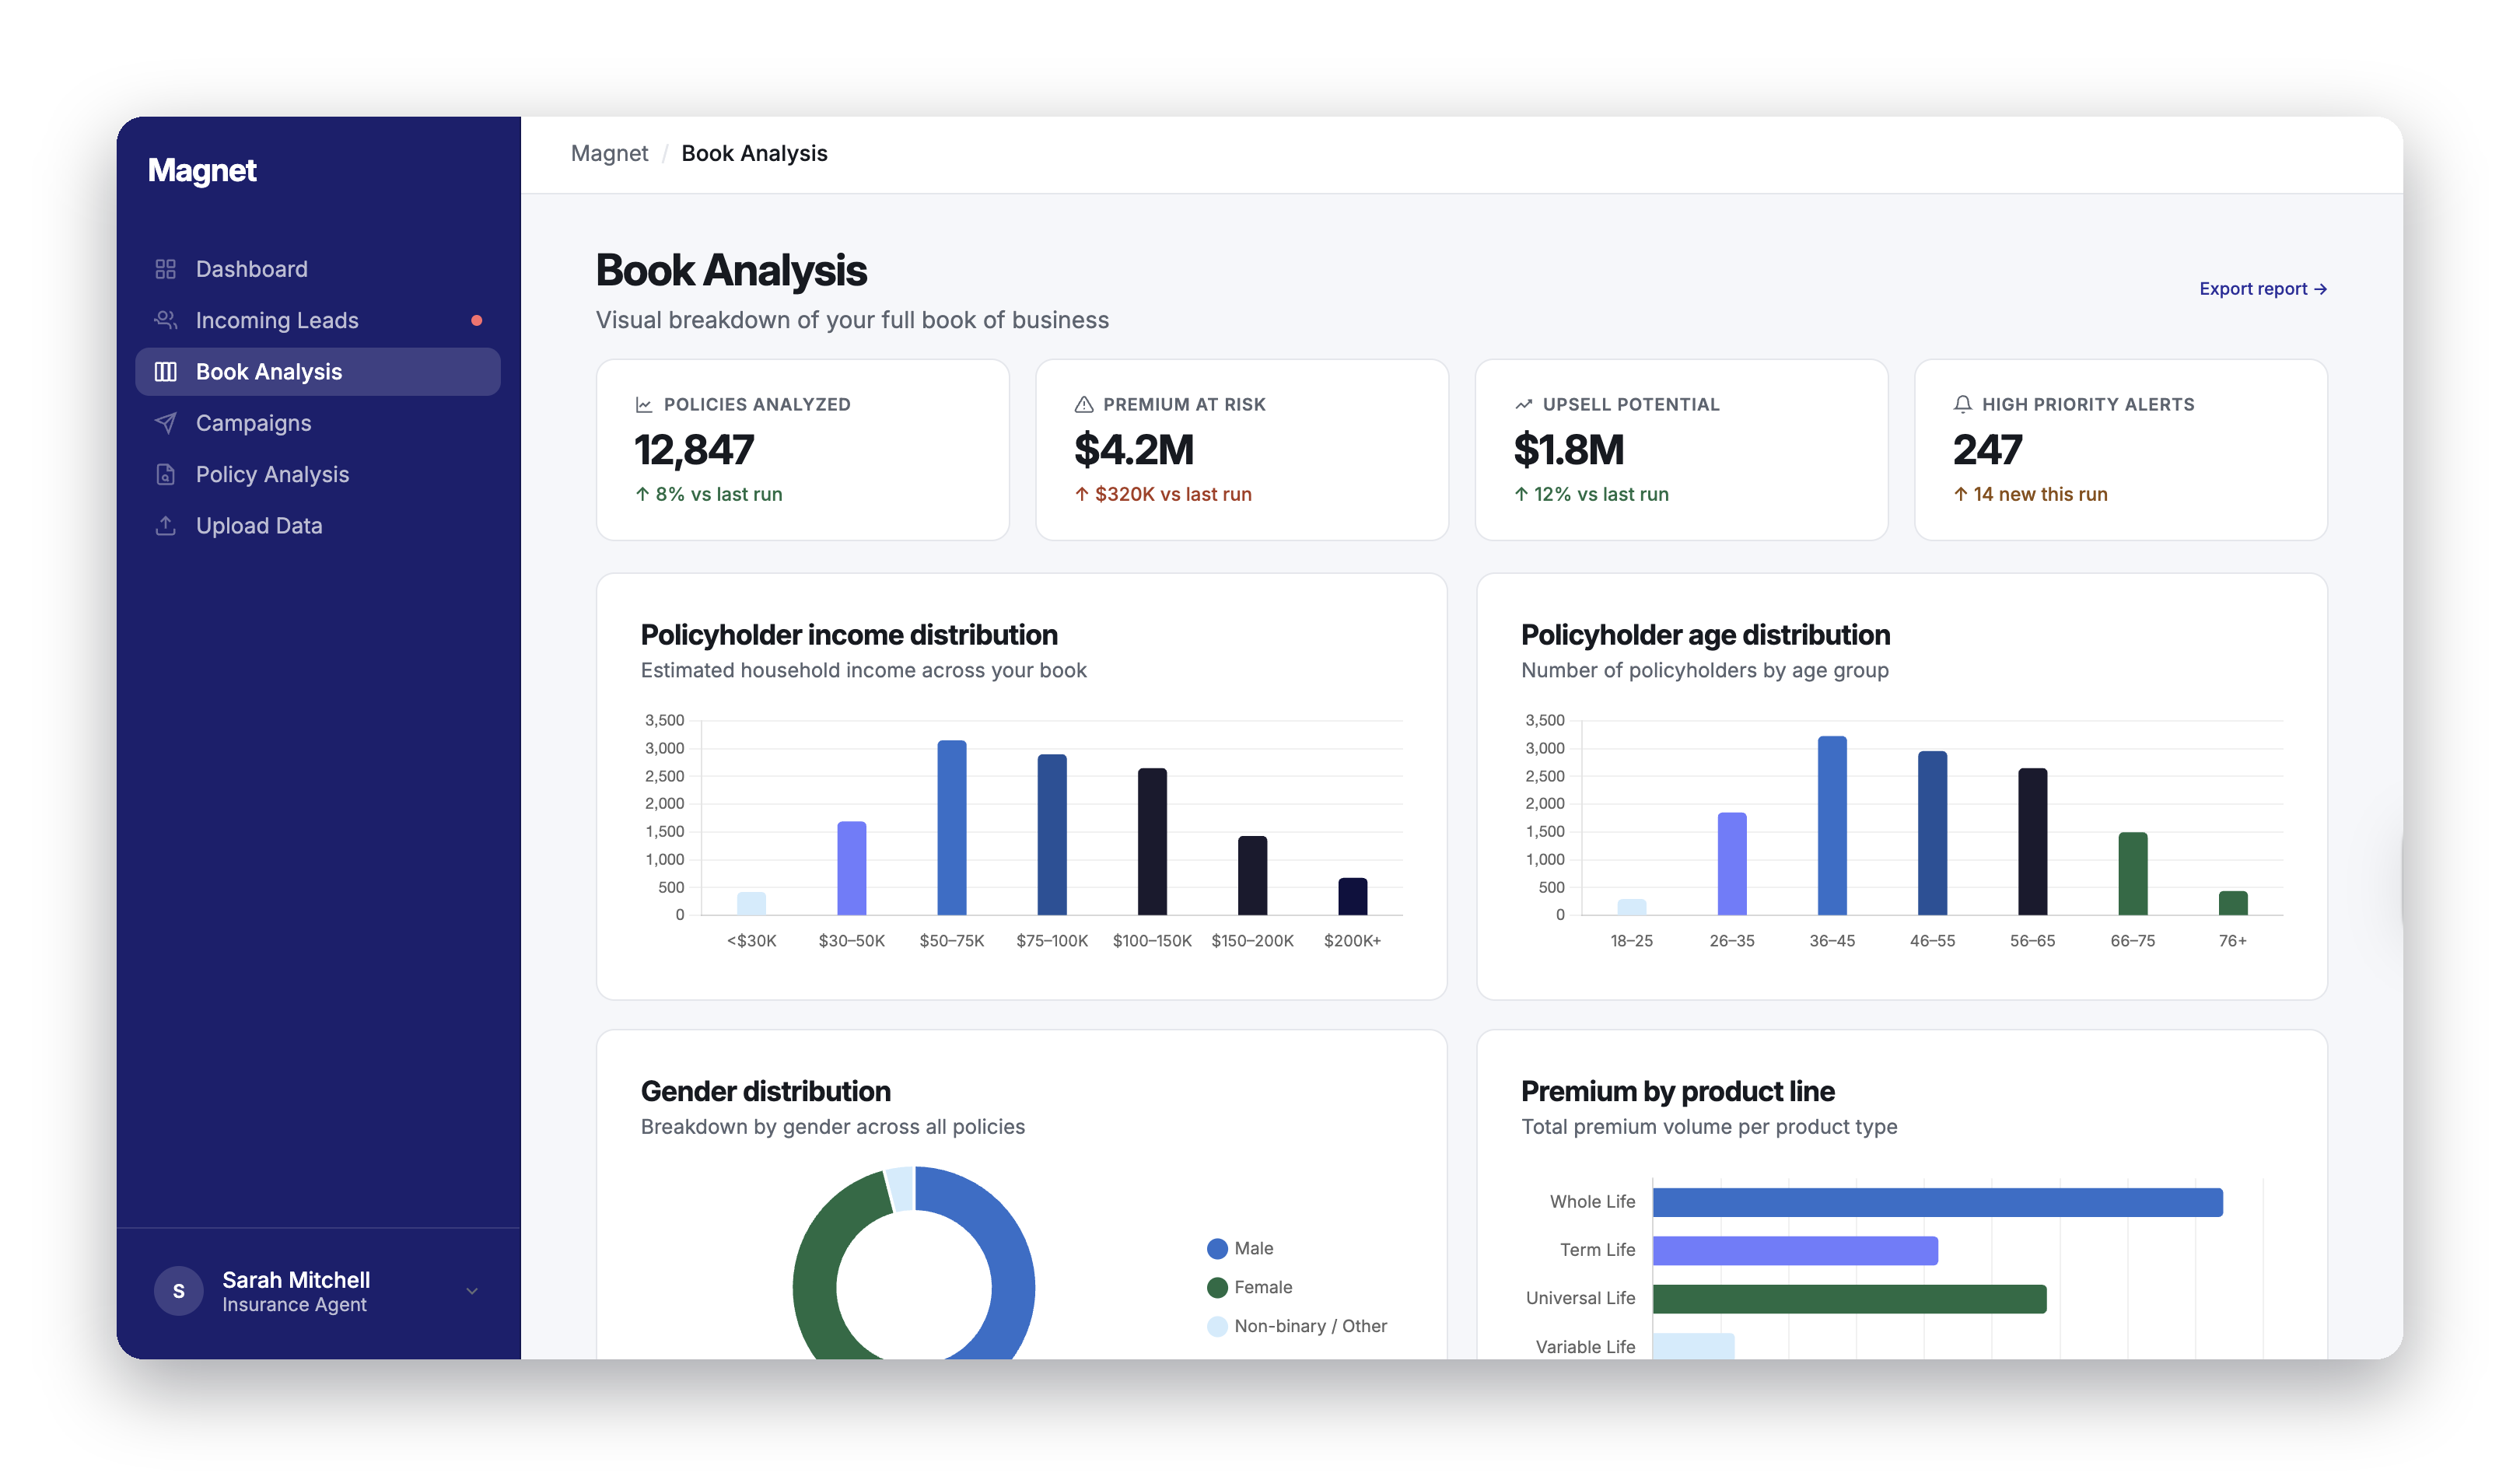
Task: Click the '8% vs last run' text
Action: 719,494
